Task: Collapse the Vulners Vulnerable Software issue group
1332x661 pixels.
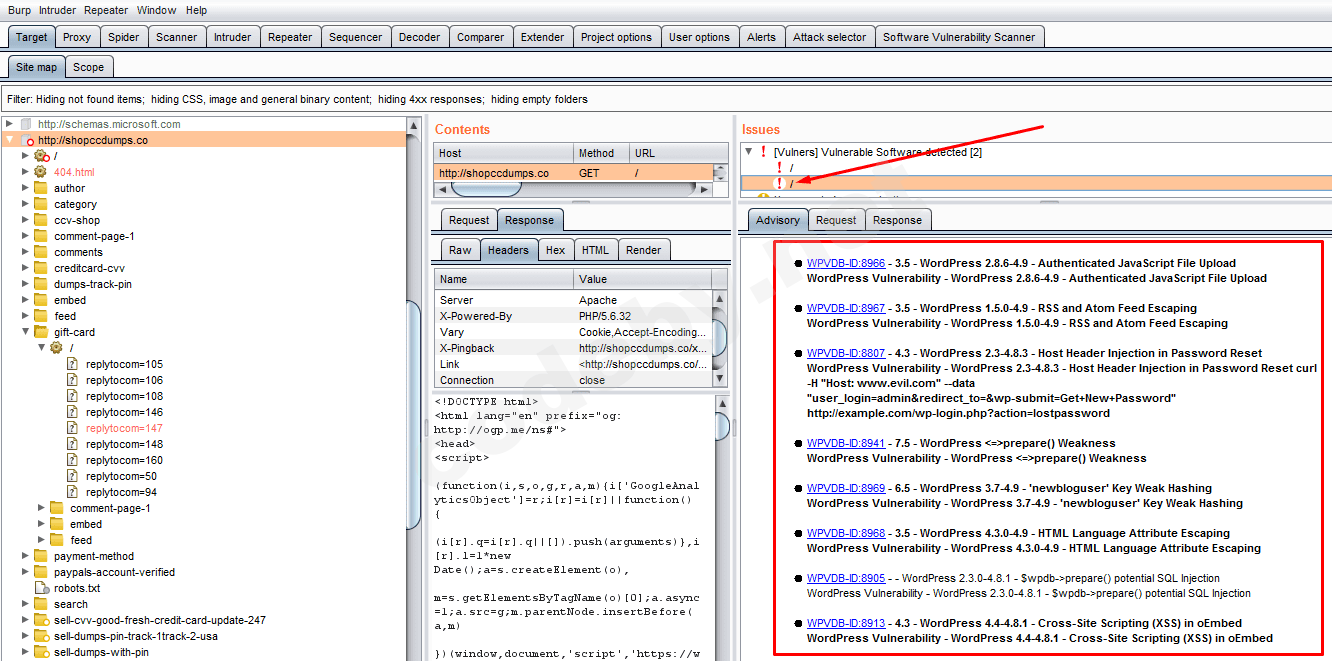Action: point(748,152)
